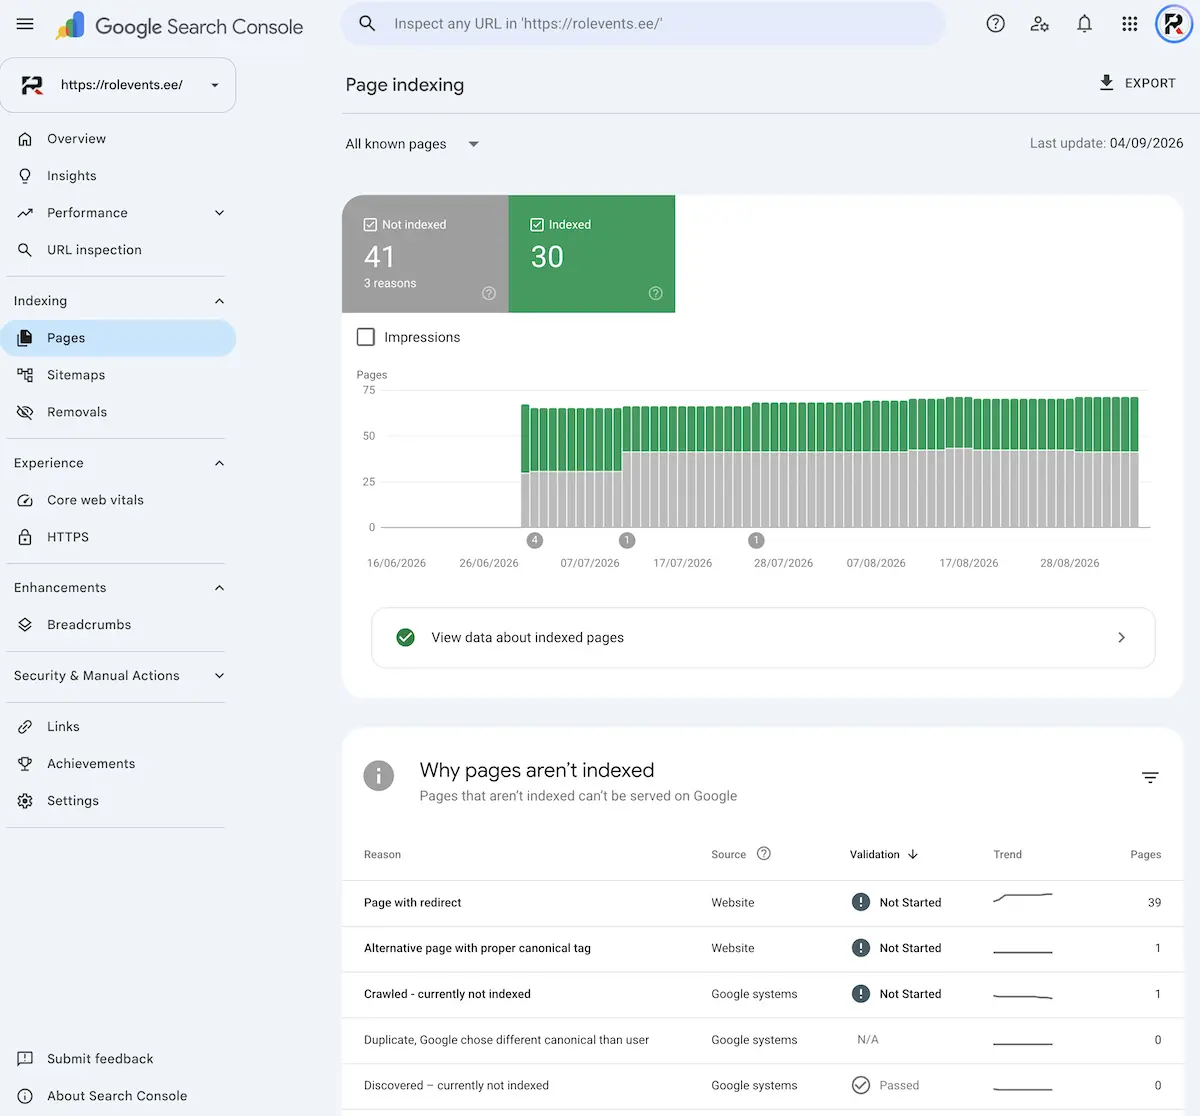Viewport: 1200px width, 1116px height.
Task: Open the table filter icon
Action: click(x=1150, y=777)
